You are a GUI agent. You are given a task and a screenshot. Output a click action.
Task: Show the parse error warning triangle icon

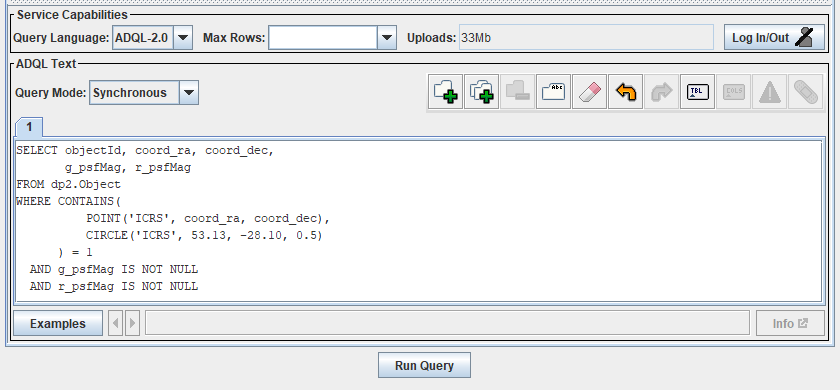pyautogui.click(x=769, y=92)
